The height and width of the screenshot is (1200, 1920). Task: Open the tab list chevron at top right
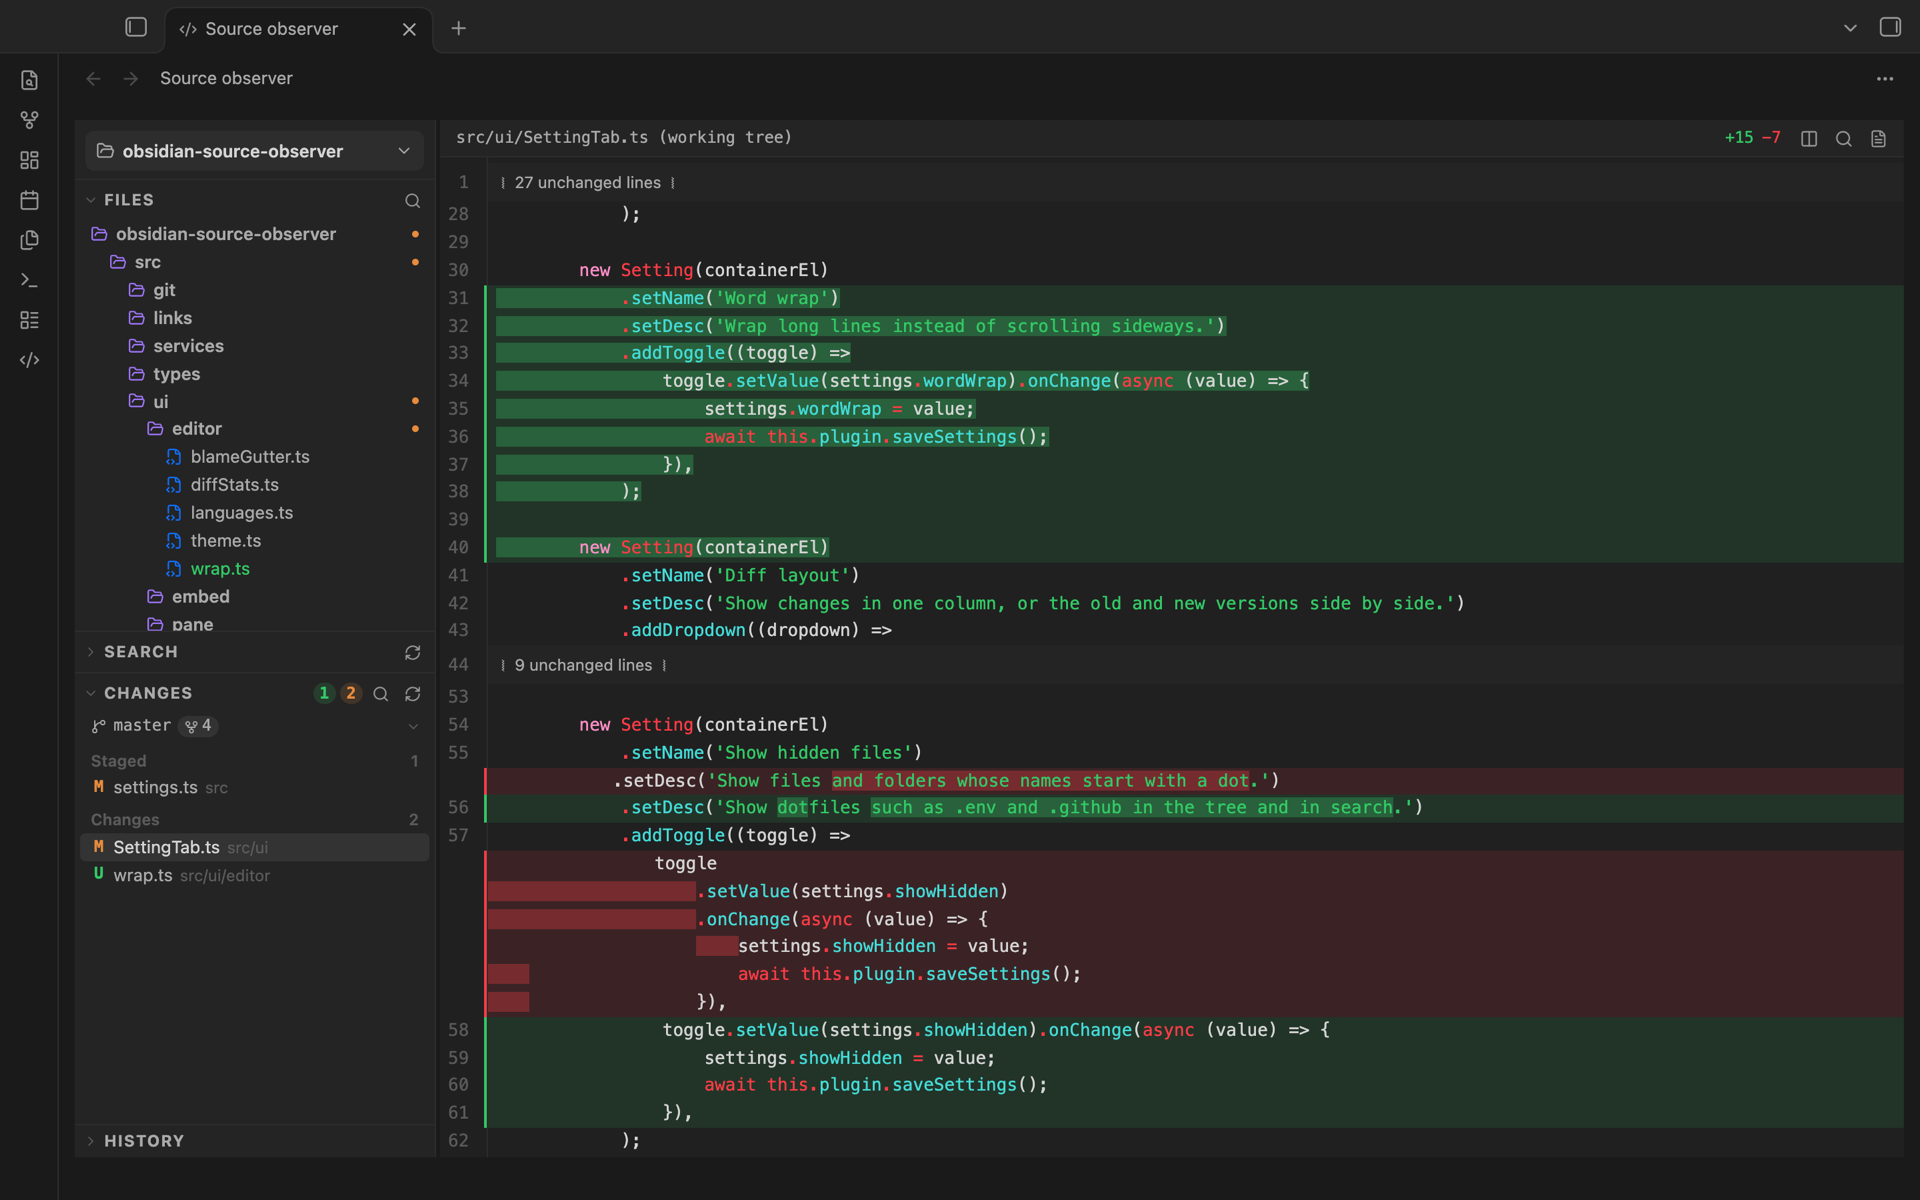(1850, 28)
